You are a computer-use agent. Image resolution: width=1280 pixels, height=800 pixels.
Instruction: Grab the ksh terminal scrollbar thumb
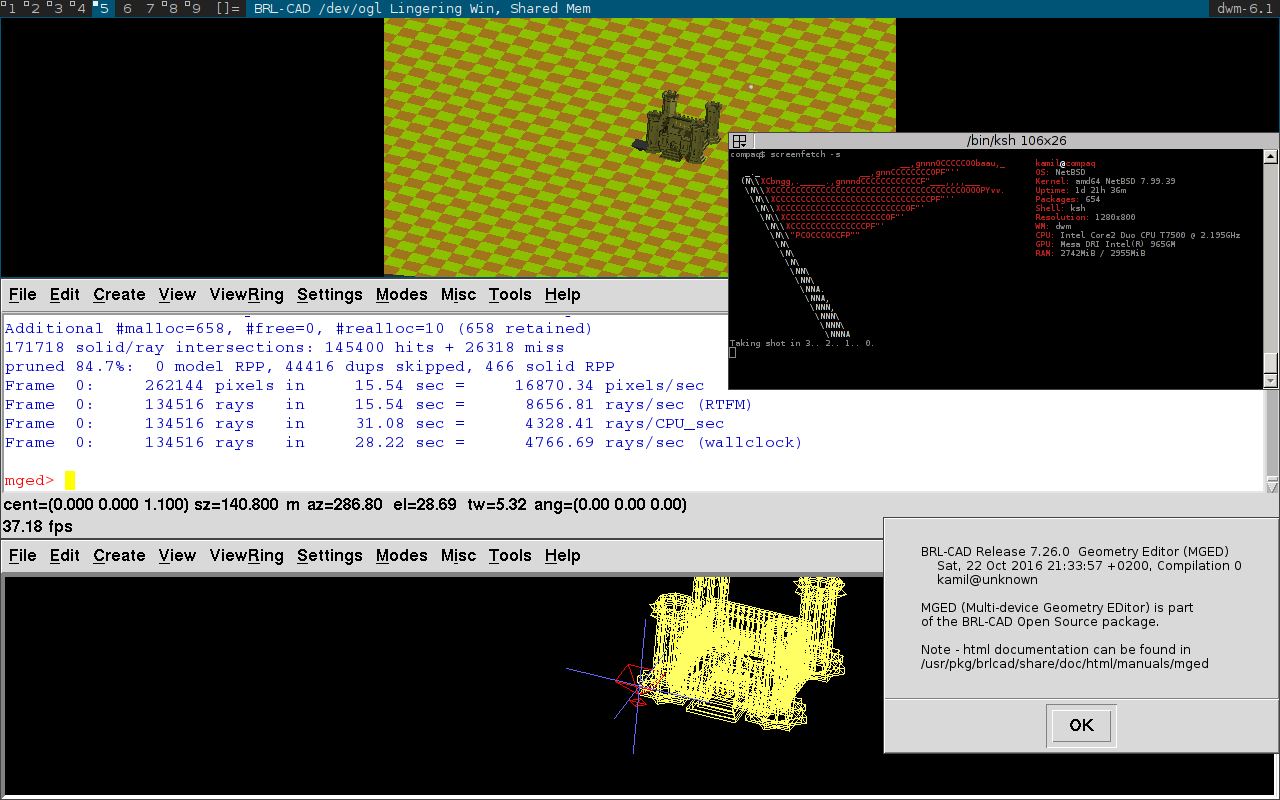coord(1271,363)
